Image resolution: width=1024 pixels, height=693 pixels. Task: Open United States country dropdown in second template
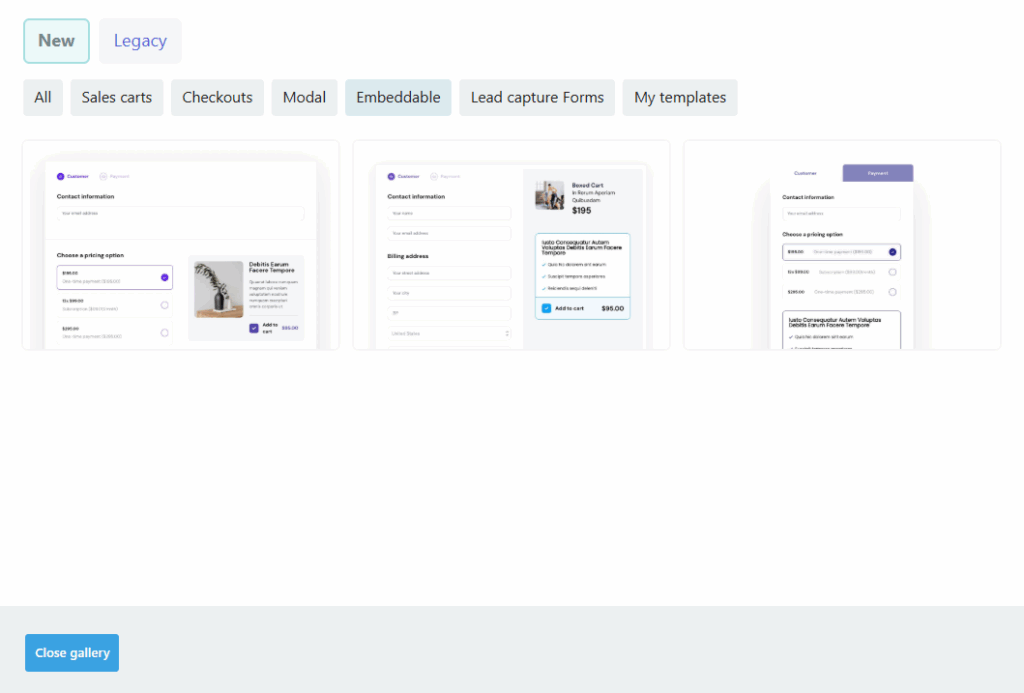click(449, 333)
